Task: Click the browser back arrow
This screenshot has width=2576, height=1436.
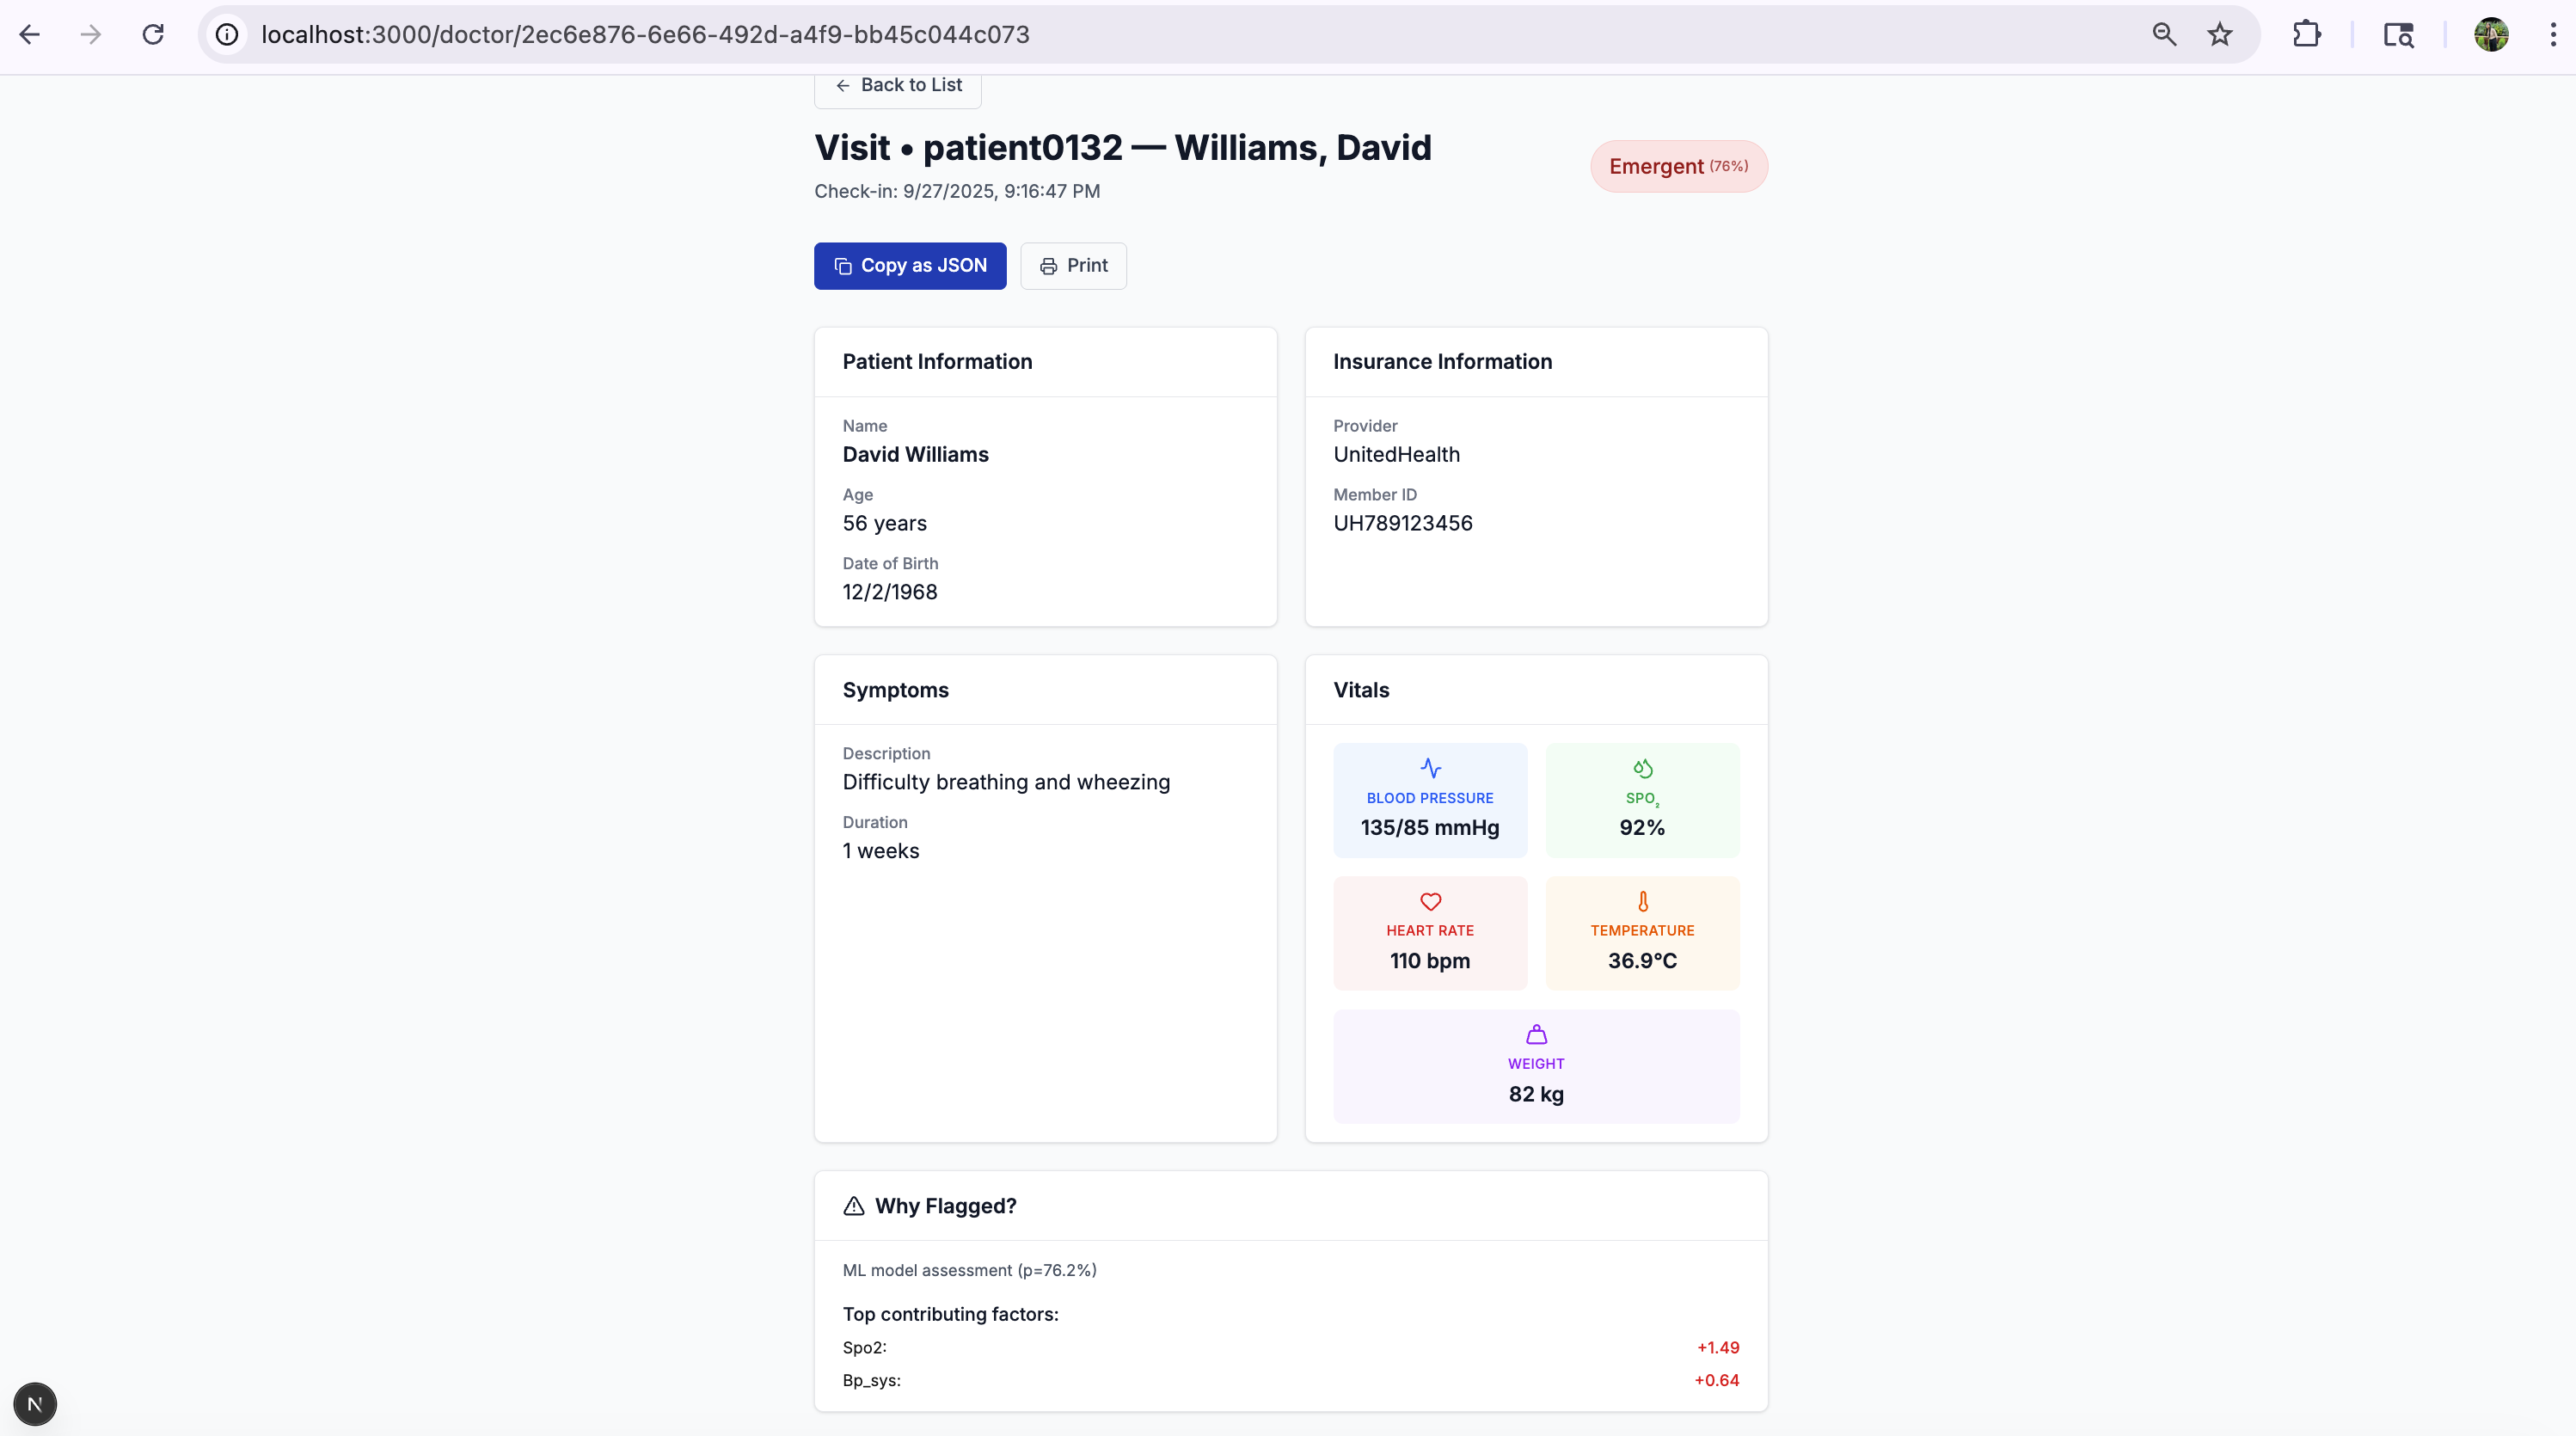Action: [x=30, y=35]
